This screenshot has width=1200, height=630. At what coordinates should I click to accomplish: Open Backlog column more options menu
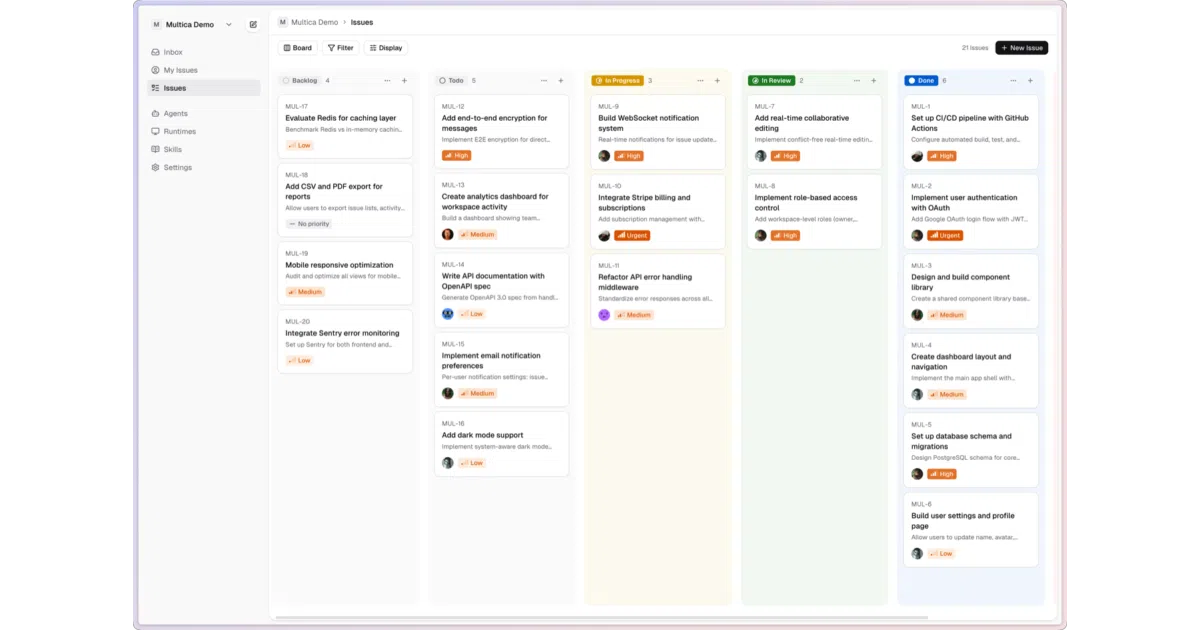coord(387,80)
